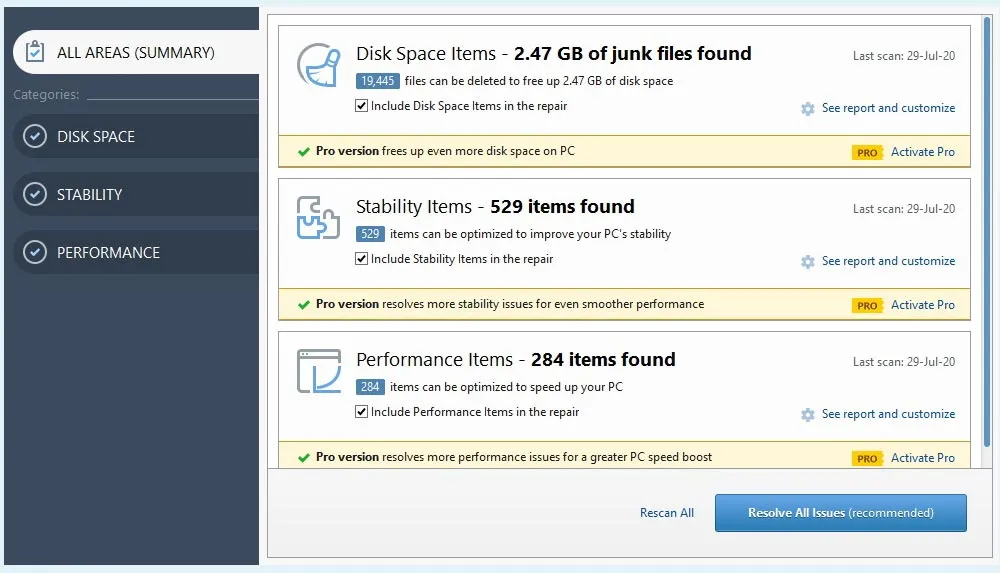This screenshot has height=573, width=1000.
Task: Click the Performance checkmark circle icon
Action: [x=35, y=252]
